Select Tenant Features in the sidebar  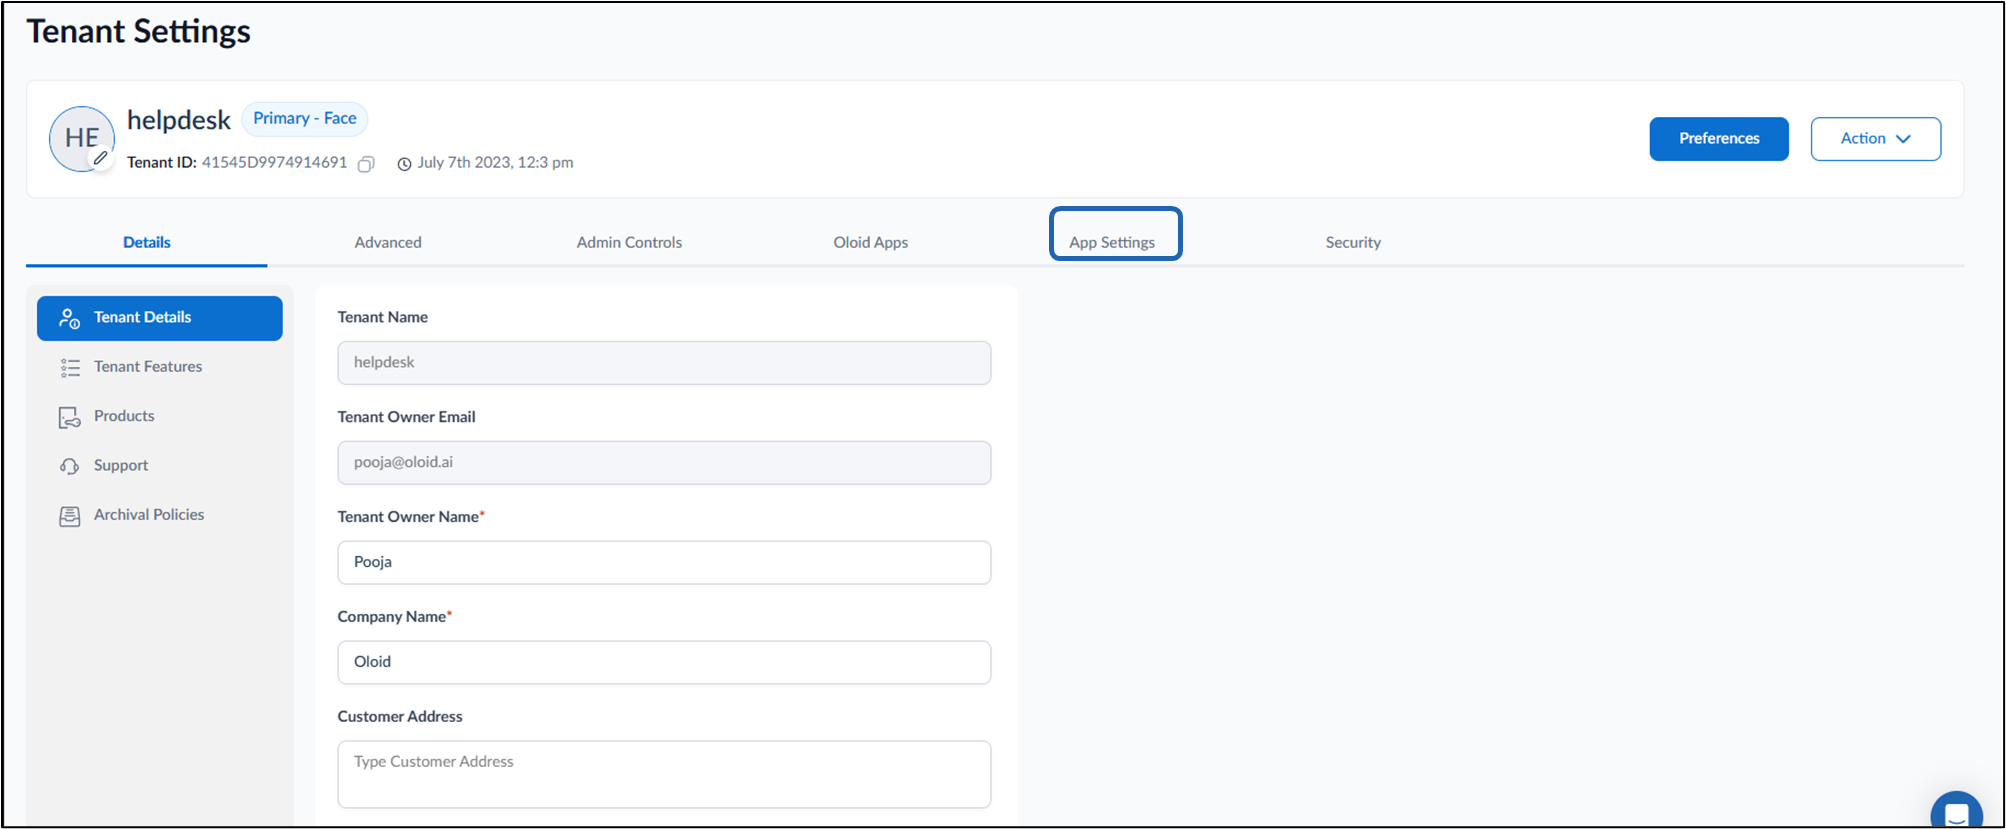(160, 367)
